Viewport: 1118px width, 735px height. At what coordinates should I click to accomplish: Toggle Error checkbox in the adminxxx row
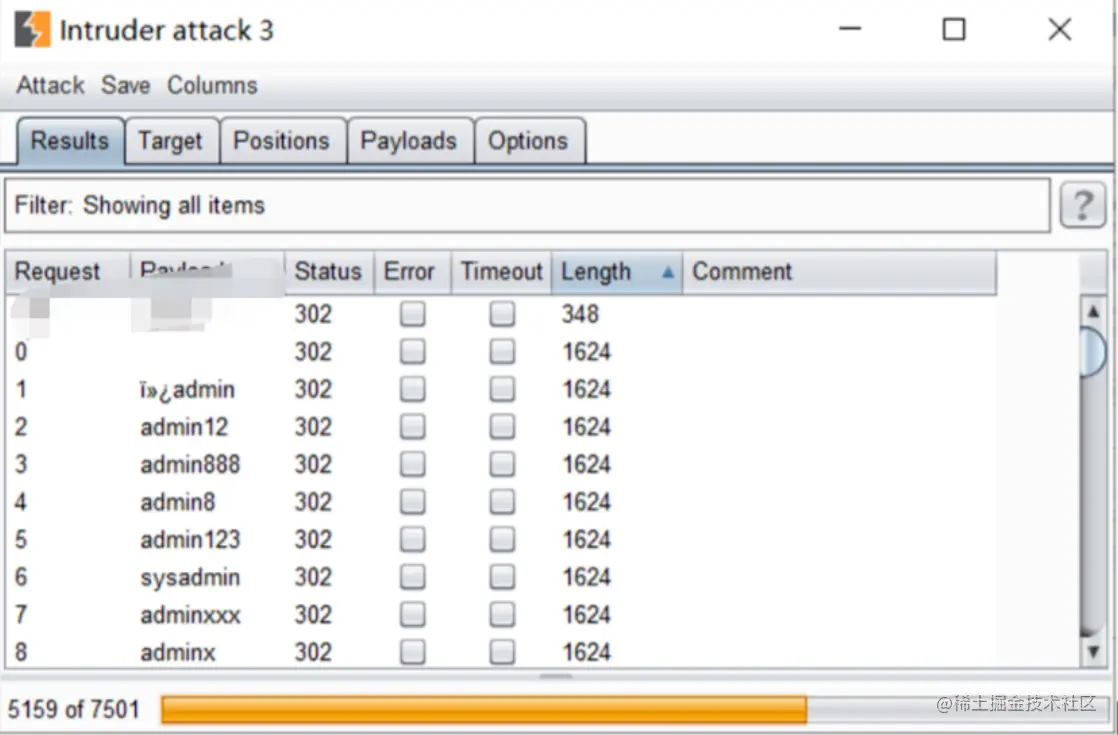412,615
